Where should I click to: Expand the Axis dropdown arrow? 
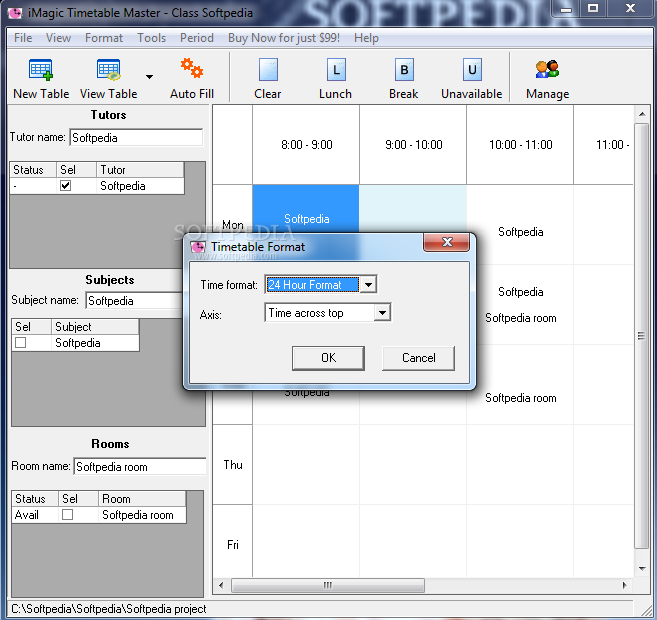(382, 313)
